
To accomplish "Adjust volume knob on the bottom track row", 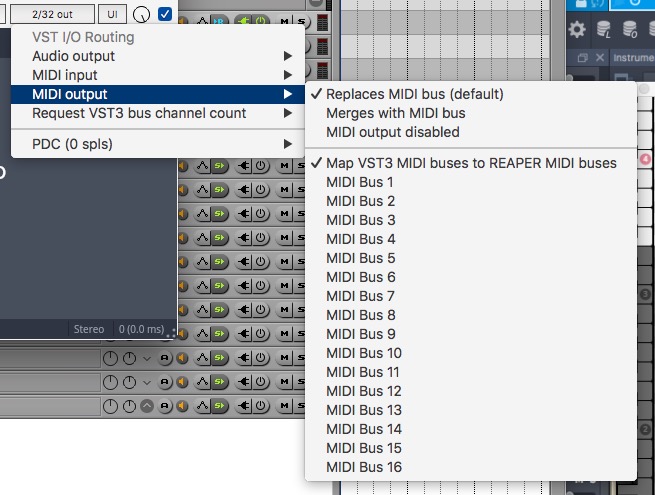I will (x=110, y=406).
